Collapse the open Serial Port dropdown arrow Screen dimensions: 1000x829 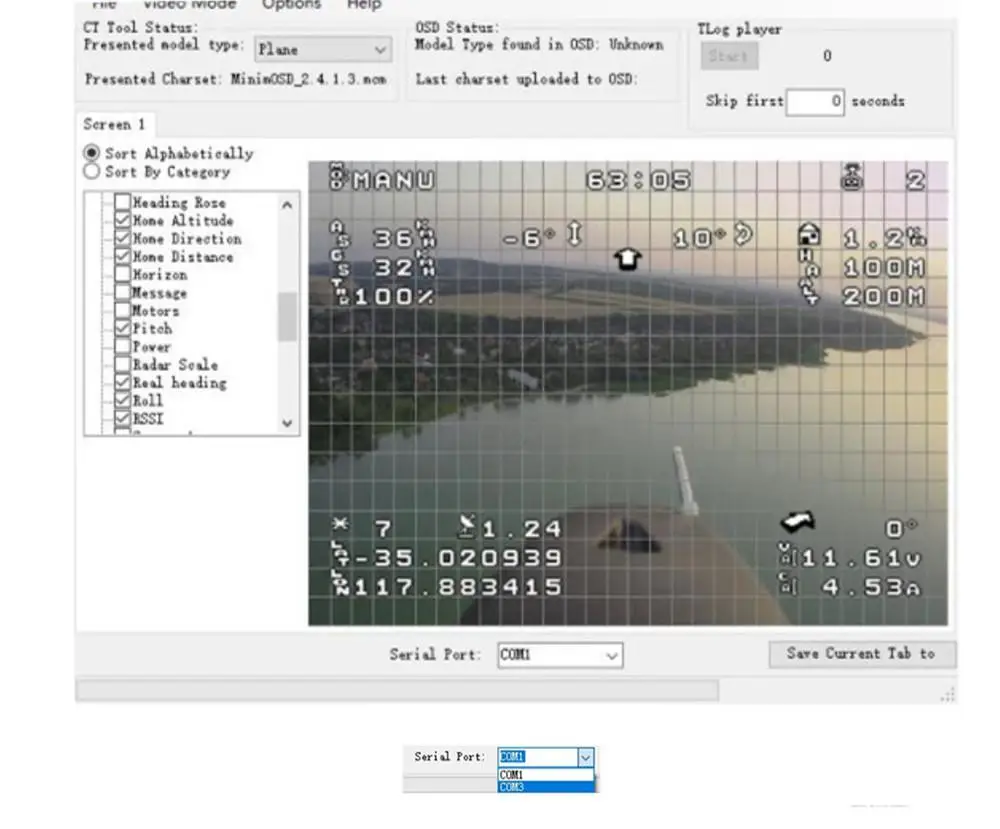click(585, 758)
